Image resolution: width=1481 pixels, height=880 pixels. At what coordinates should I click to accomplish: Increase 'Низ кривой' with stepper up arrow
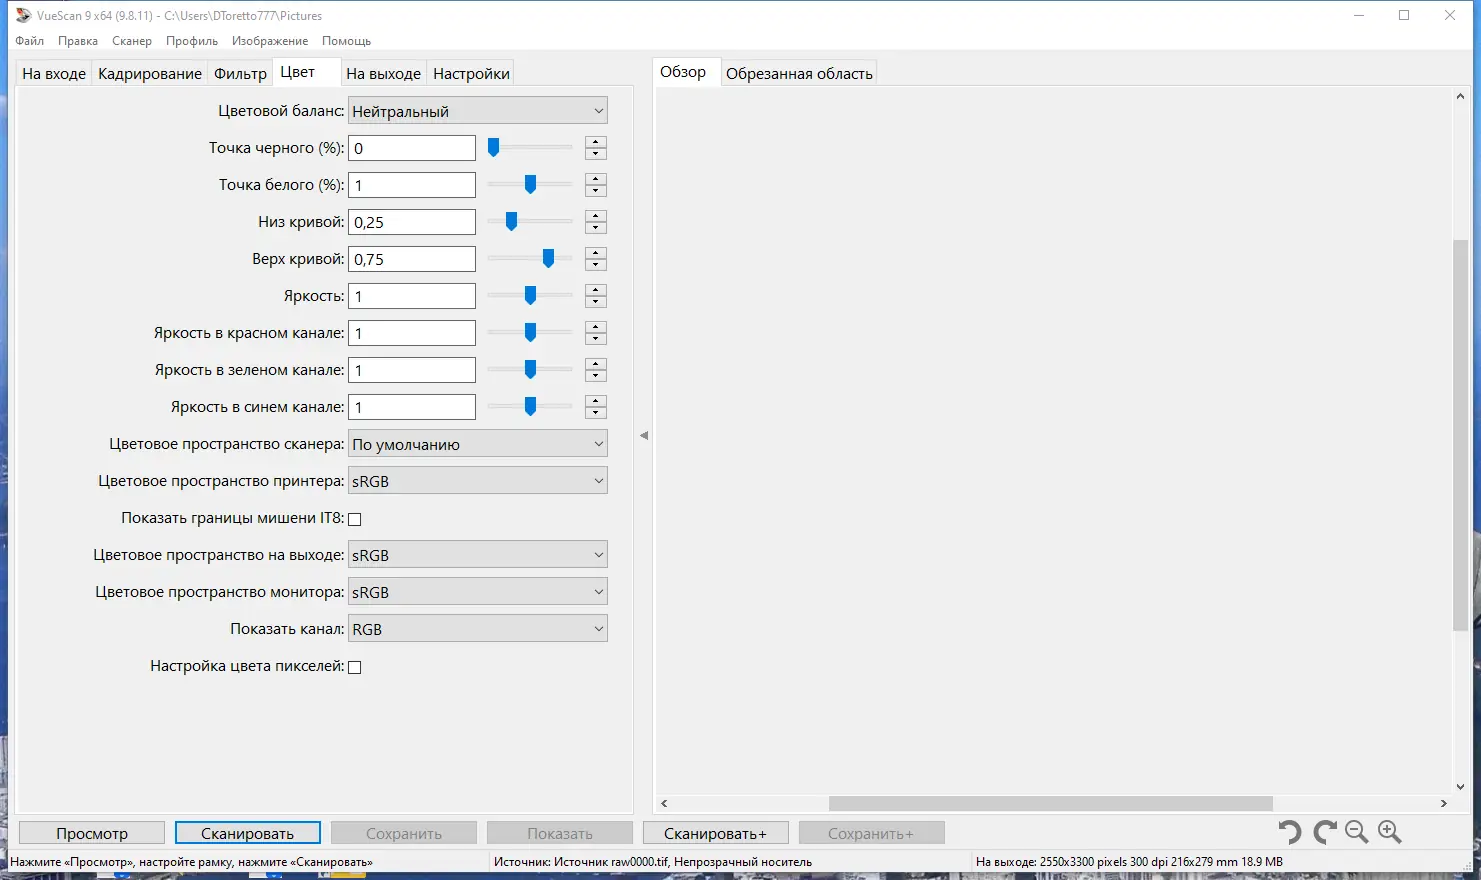(596, 216)
